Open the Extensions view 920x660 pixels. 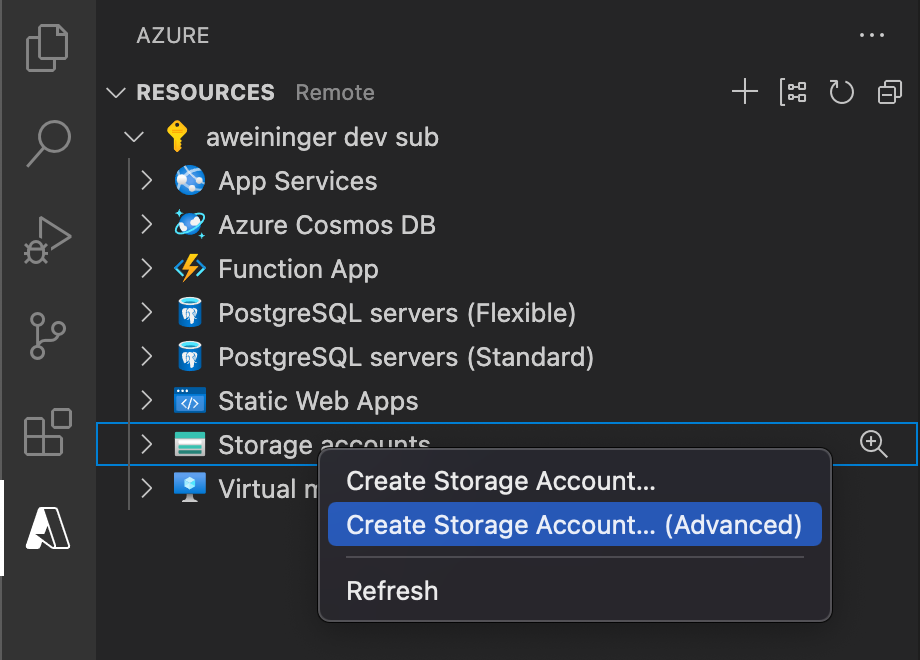click(x=47, y=432)
